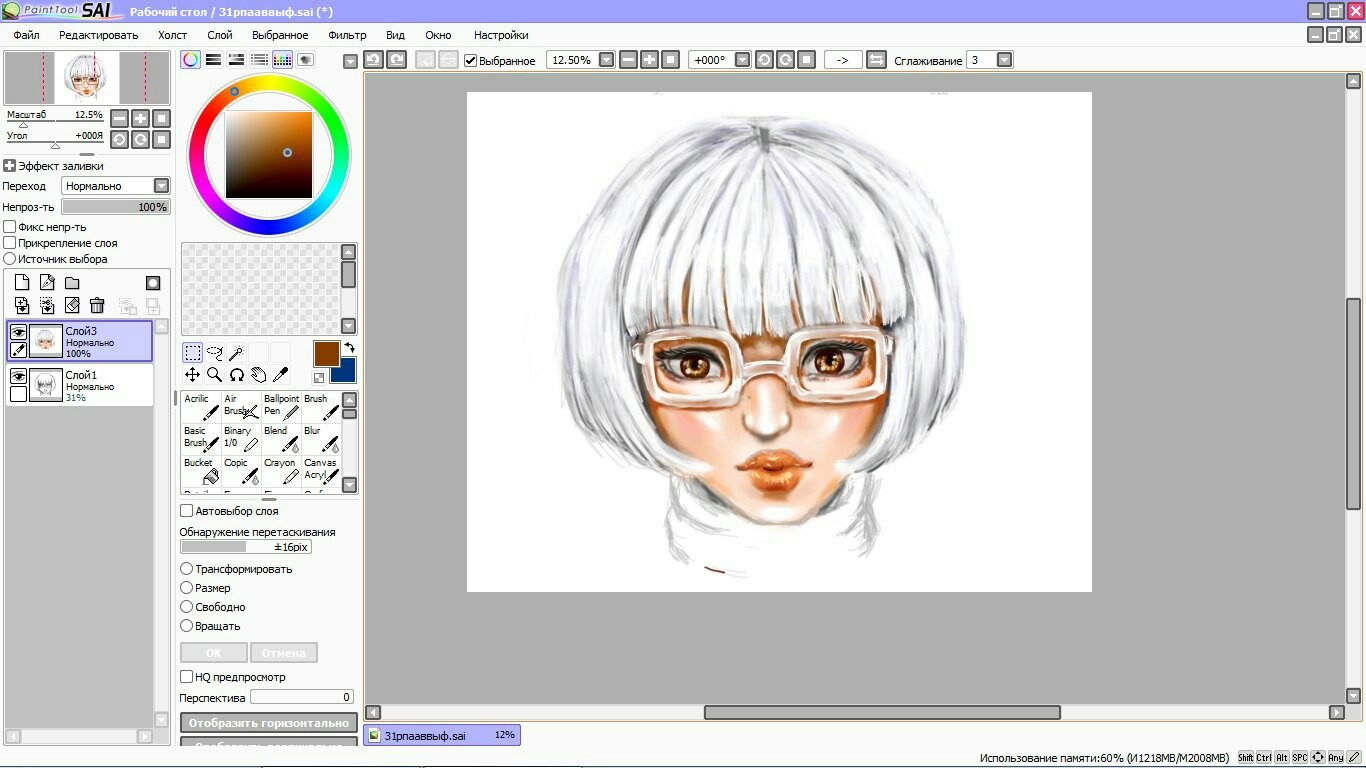Show the color wheel panel
Viewport: 1366px width, 768px height.
[190, 60]
